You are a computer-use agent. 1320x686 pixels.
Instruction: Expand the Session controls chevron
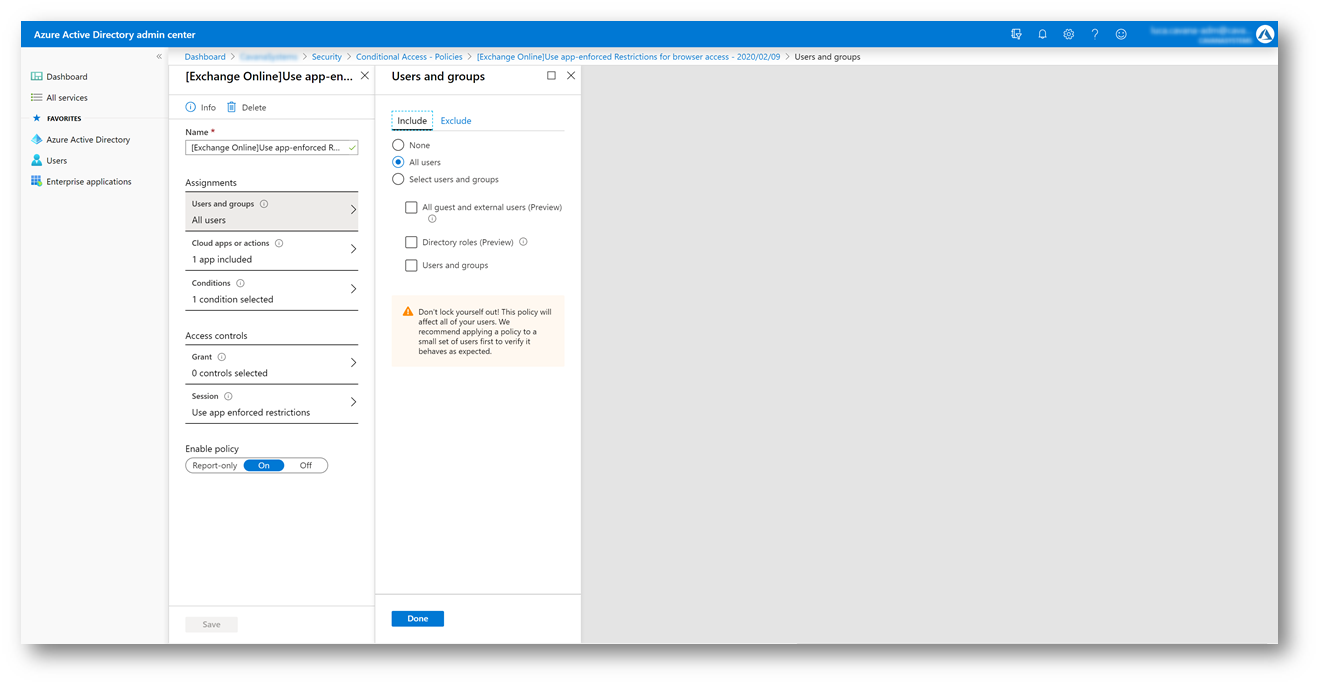tap(353, 402)
